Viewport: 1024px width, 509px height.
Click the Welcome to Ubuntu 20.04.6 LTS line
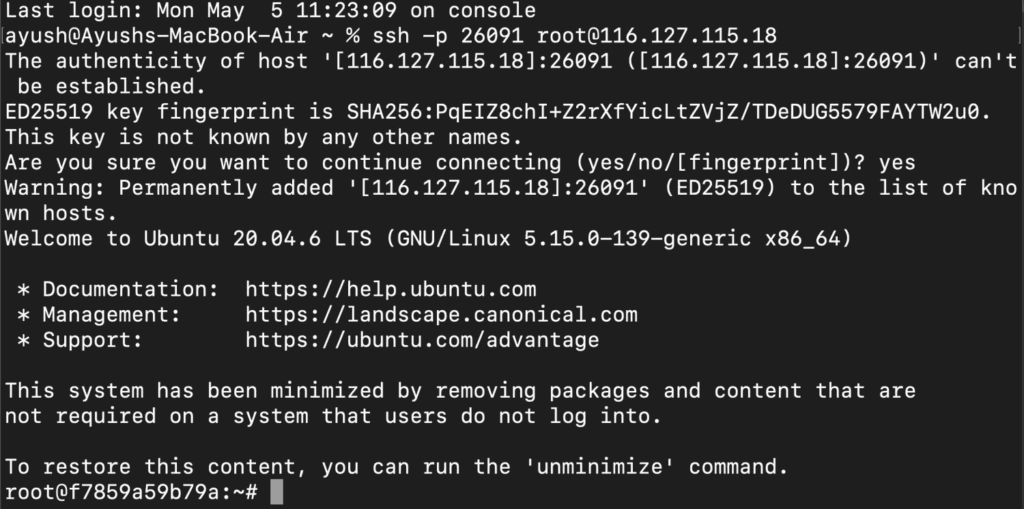pyautogui.click(x=428, y=238)
